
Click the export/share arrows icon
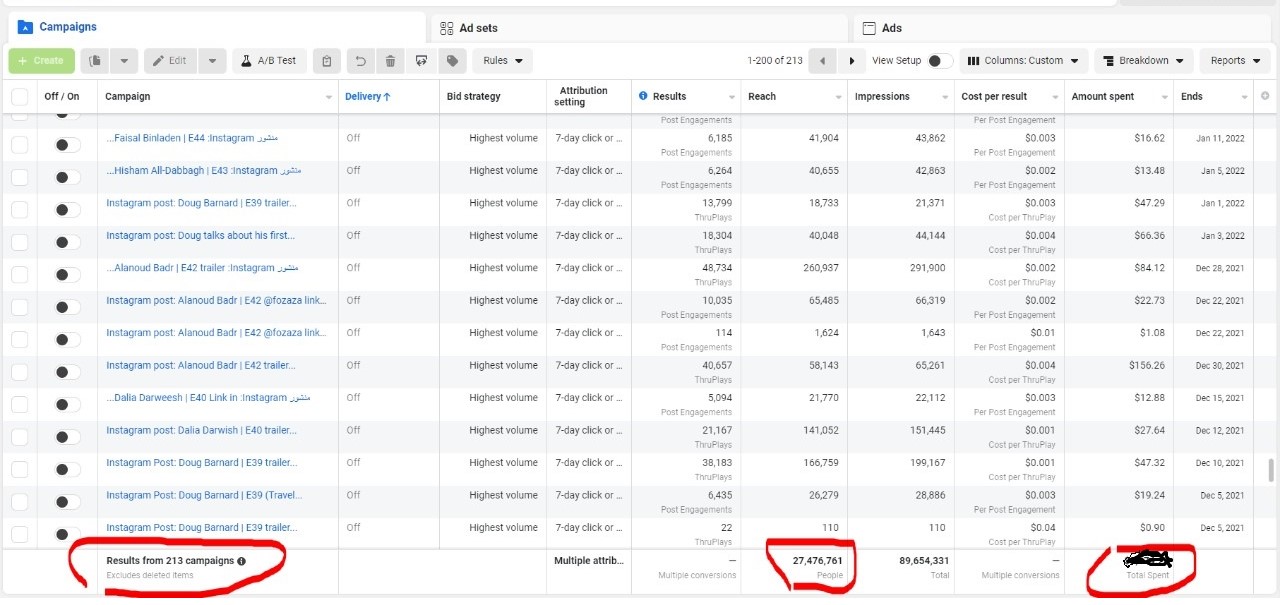[x=421, y=61]
